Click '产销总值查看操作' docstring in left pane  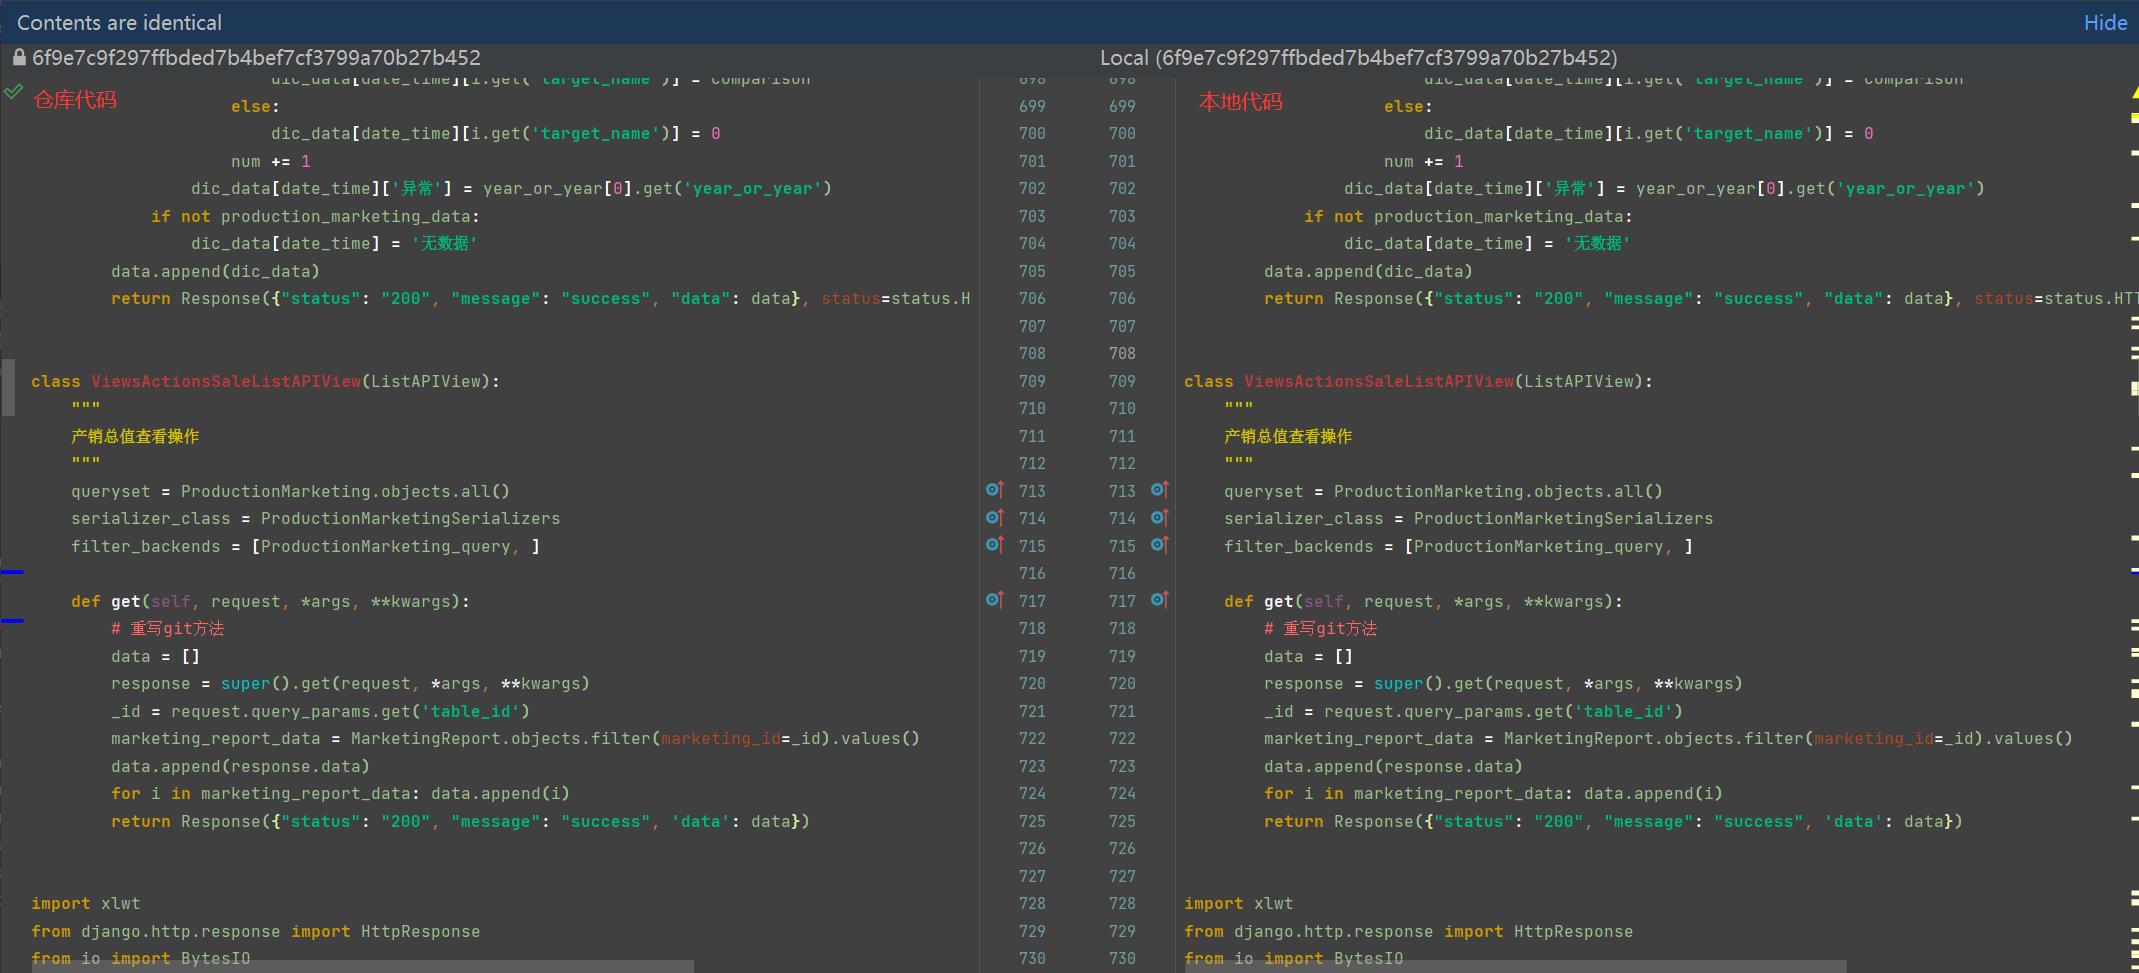point(135,436)
